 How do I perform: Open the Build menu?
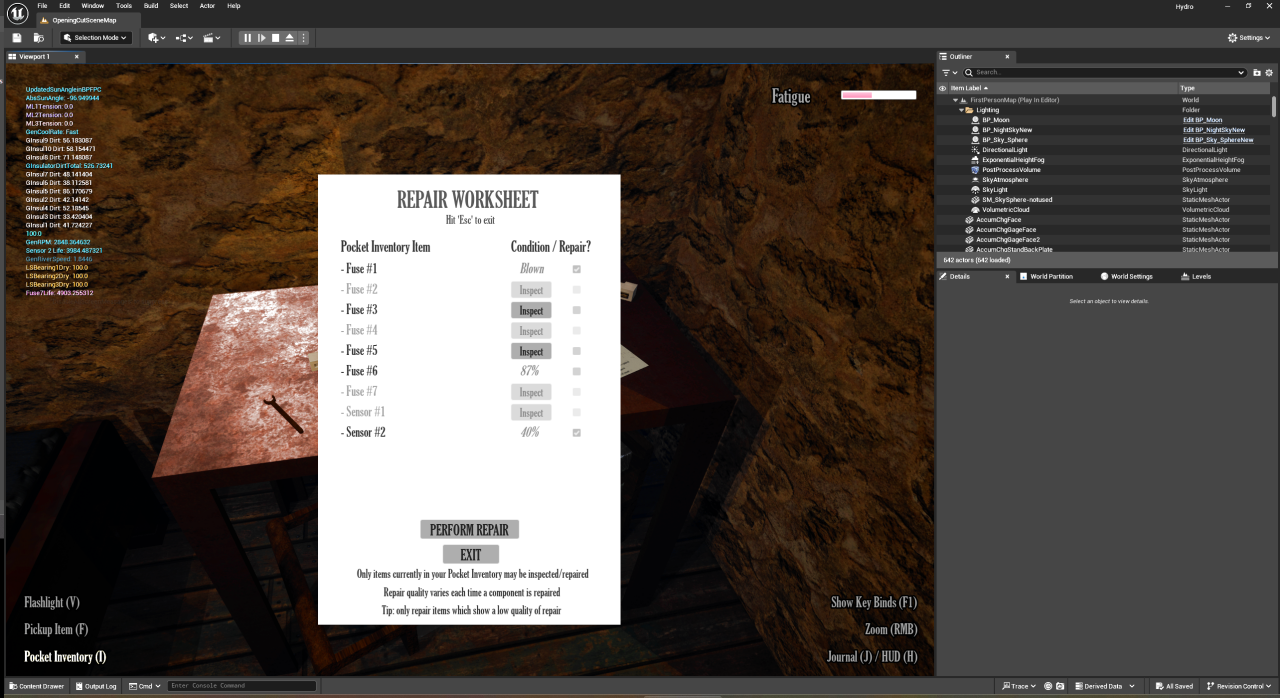[x=150, y=6]
